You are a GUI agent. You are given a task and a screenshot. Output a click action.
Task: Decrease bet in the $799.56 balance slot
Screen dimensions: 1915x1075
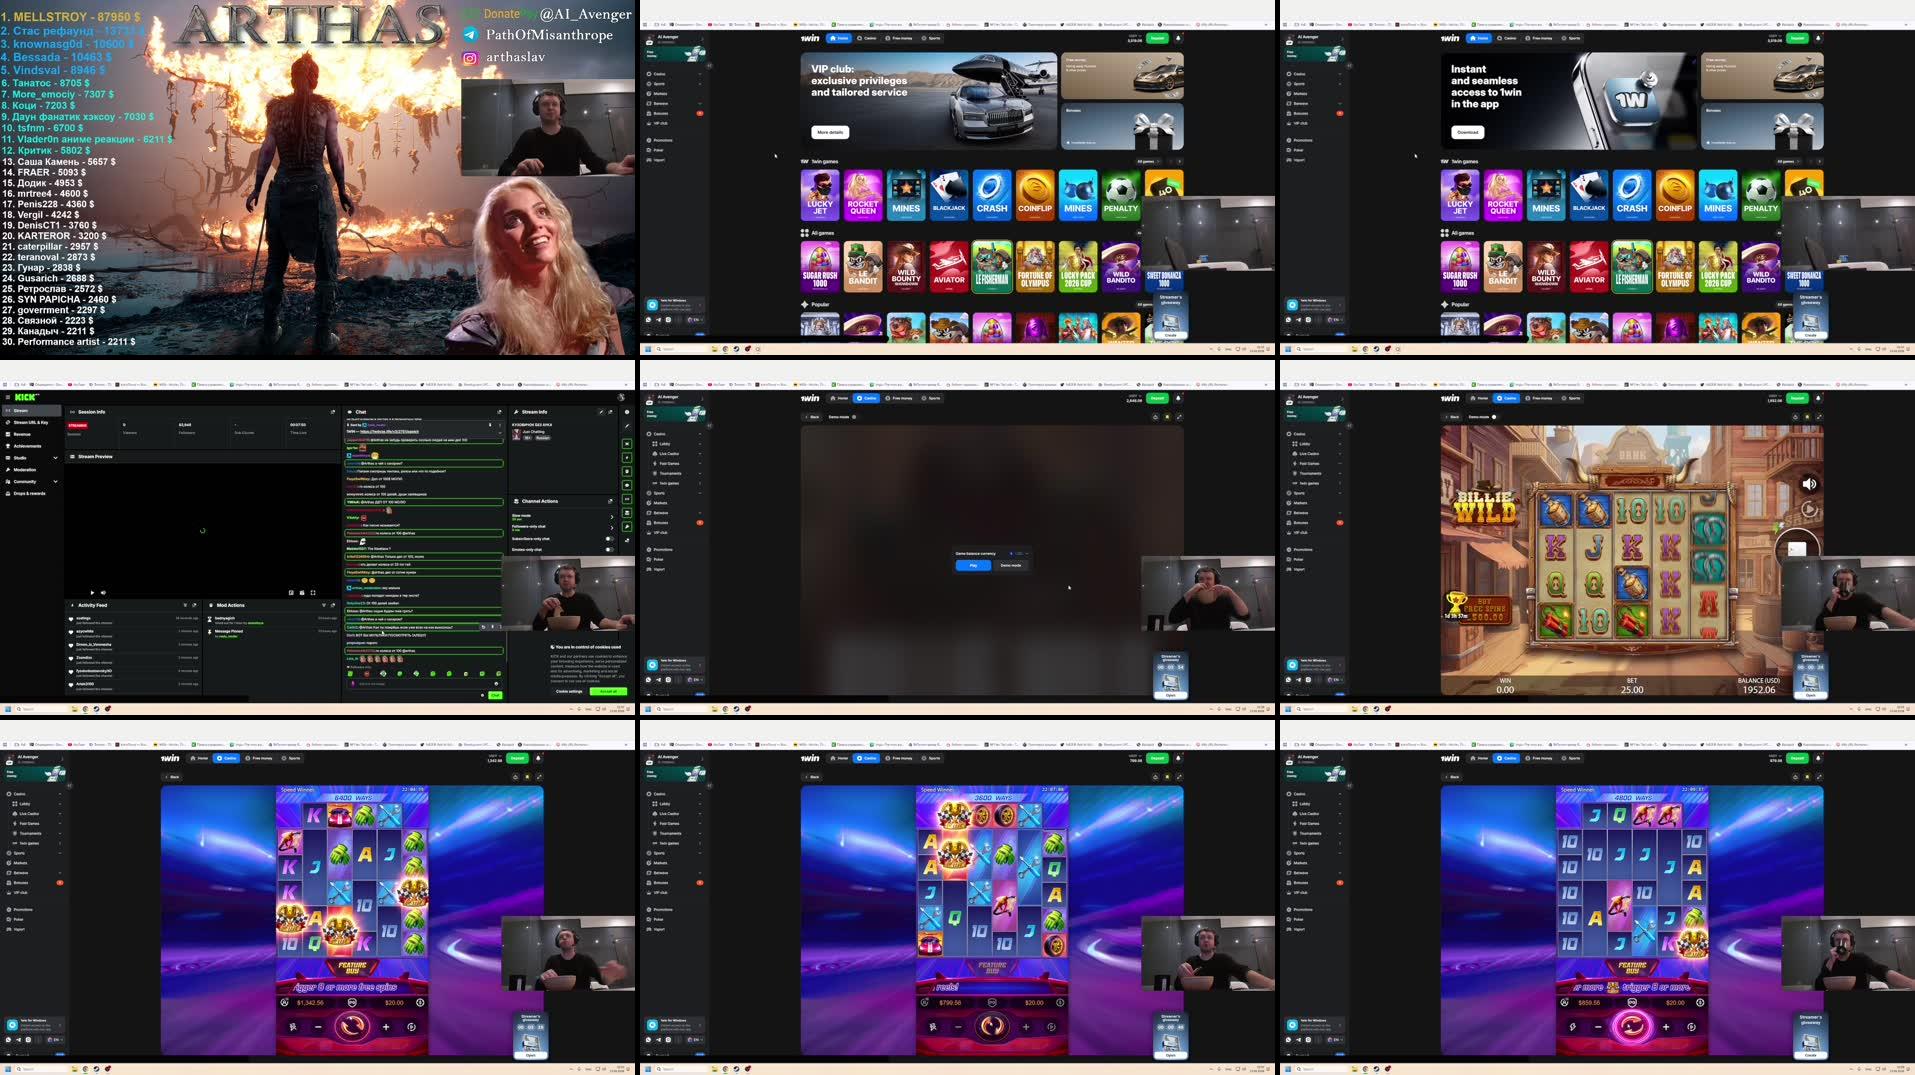958,1027
